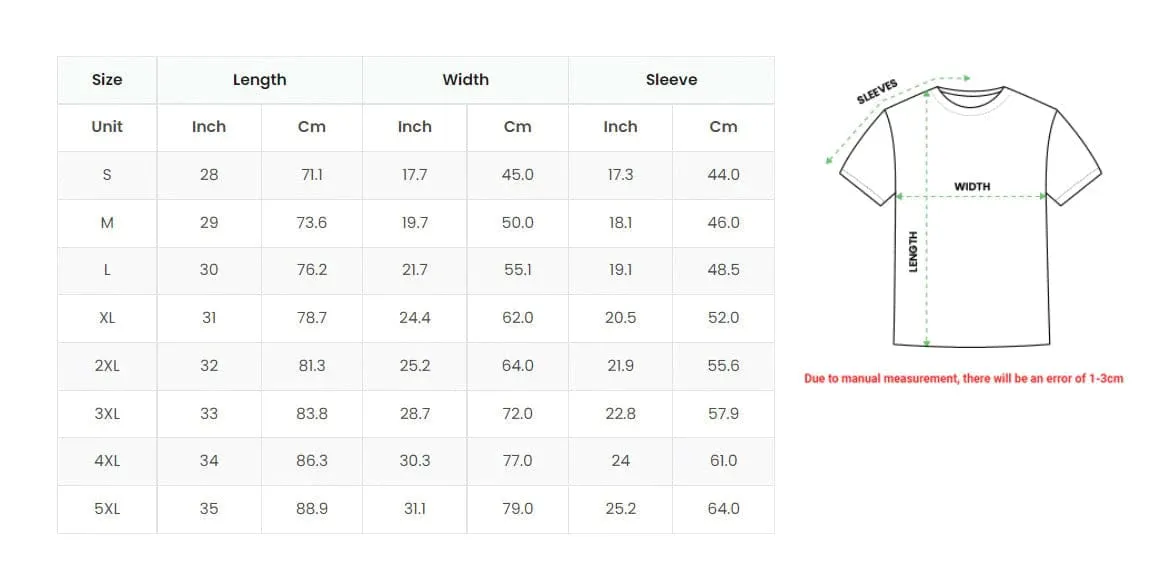The image size is (1150, 584).
Task: Click the 5XL size row label
Action: pyautogui.click(x=107, y=508)
